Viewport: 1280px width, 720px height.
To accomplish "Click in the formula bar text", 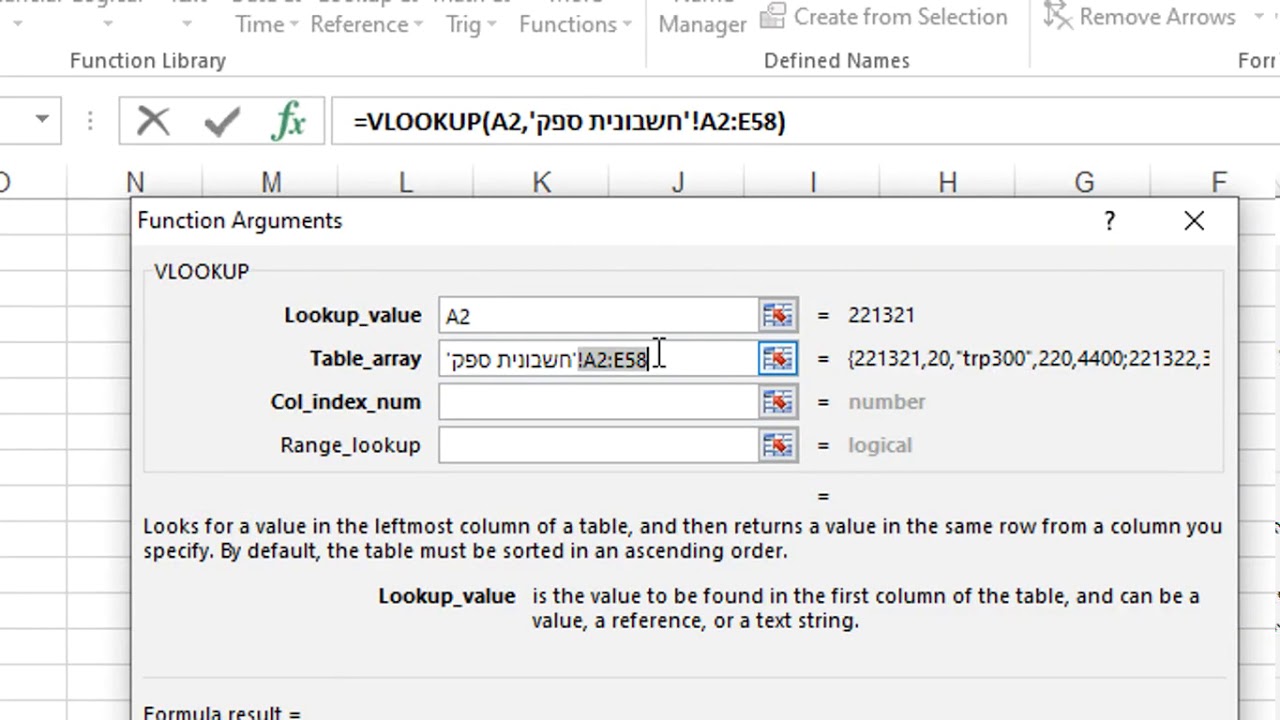I will click(570, 122).
